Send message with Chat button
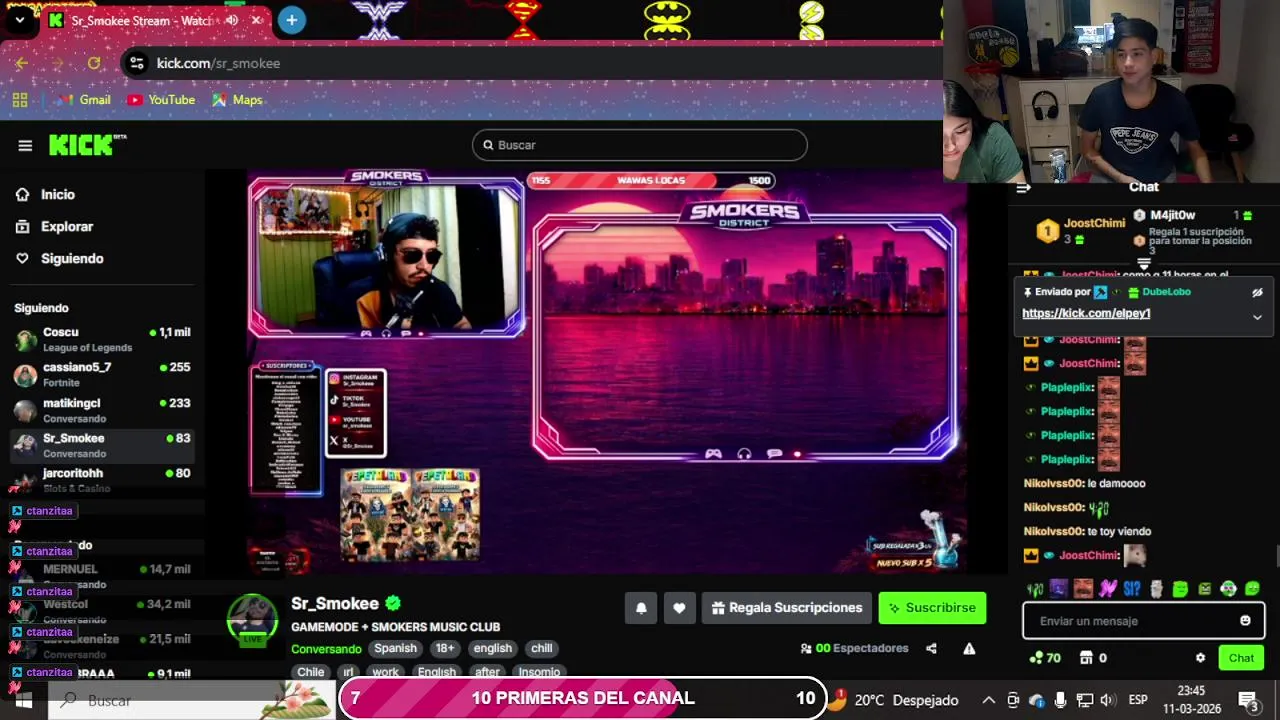 point(1241,658)
